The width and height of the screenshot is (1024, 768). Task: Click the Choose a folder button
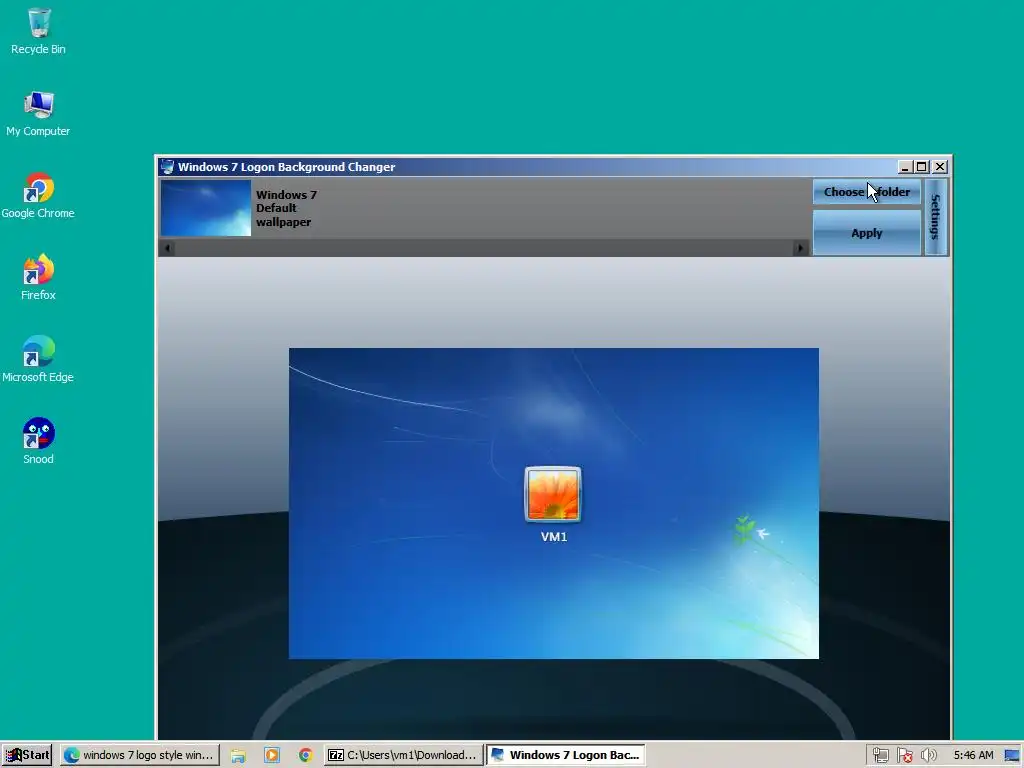tap(867, 192)
